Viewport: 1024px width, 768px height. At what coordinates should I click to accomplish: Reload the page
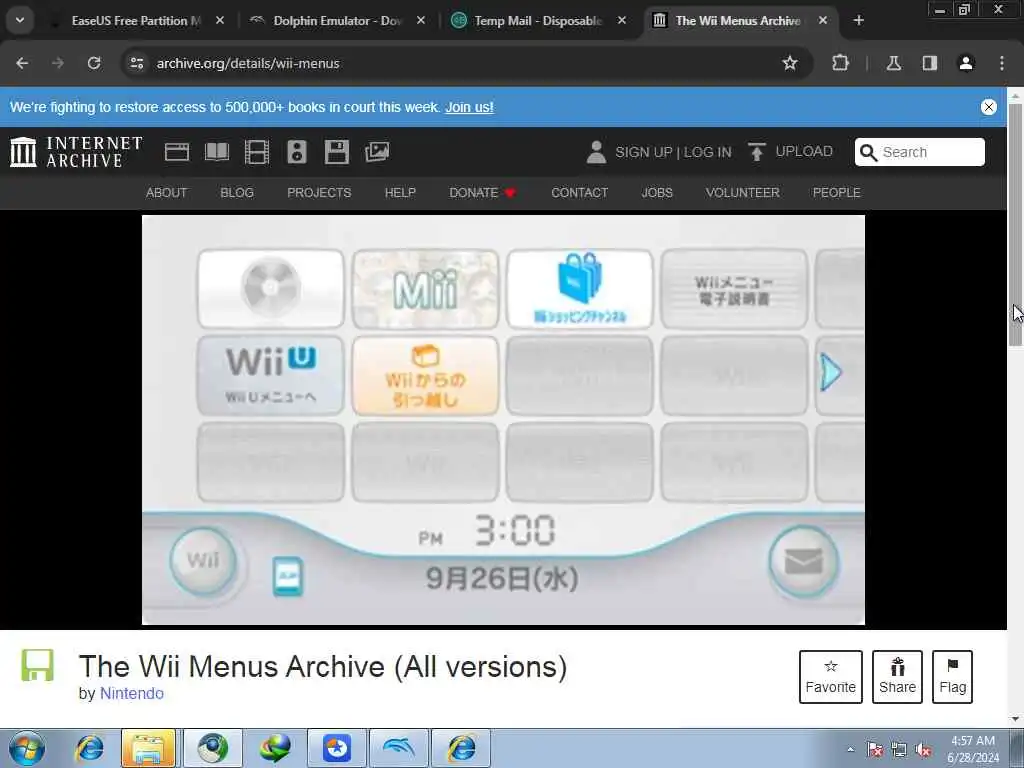pos(94,63)
